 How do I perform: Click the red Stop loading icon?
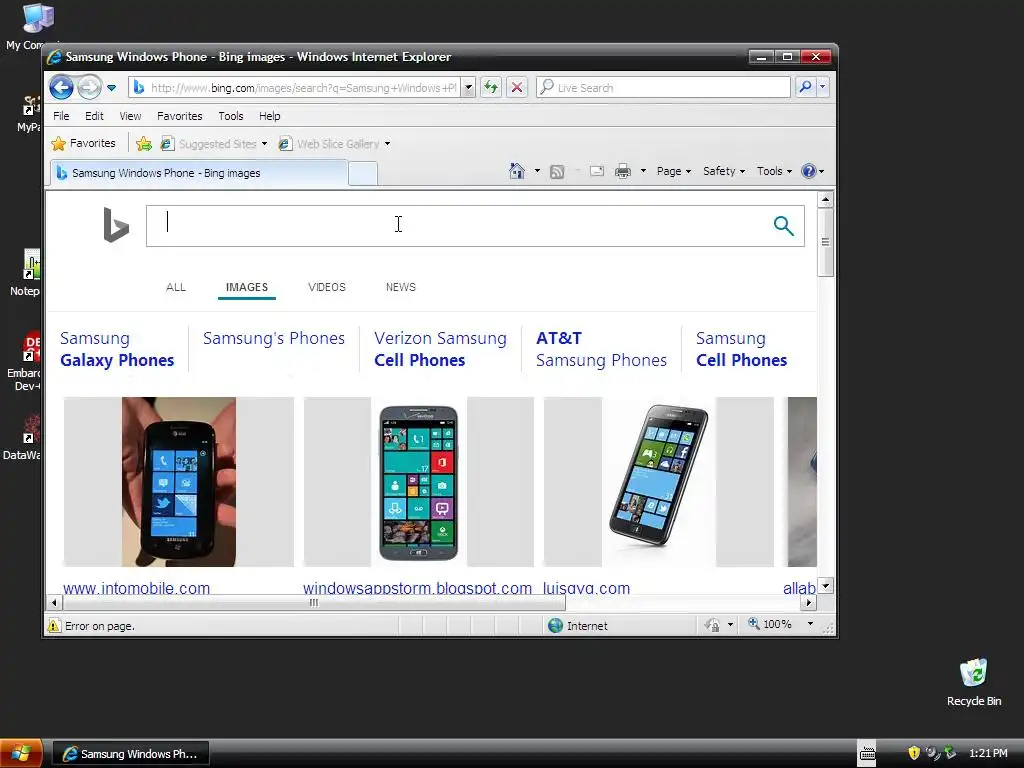click(517, 88)
